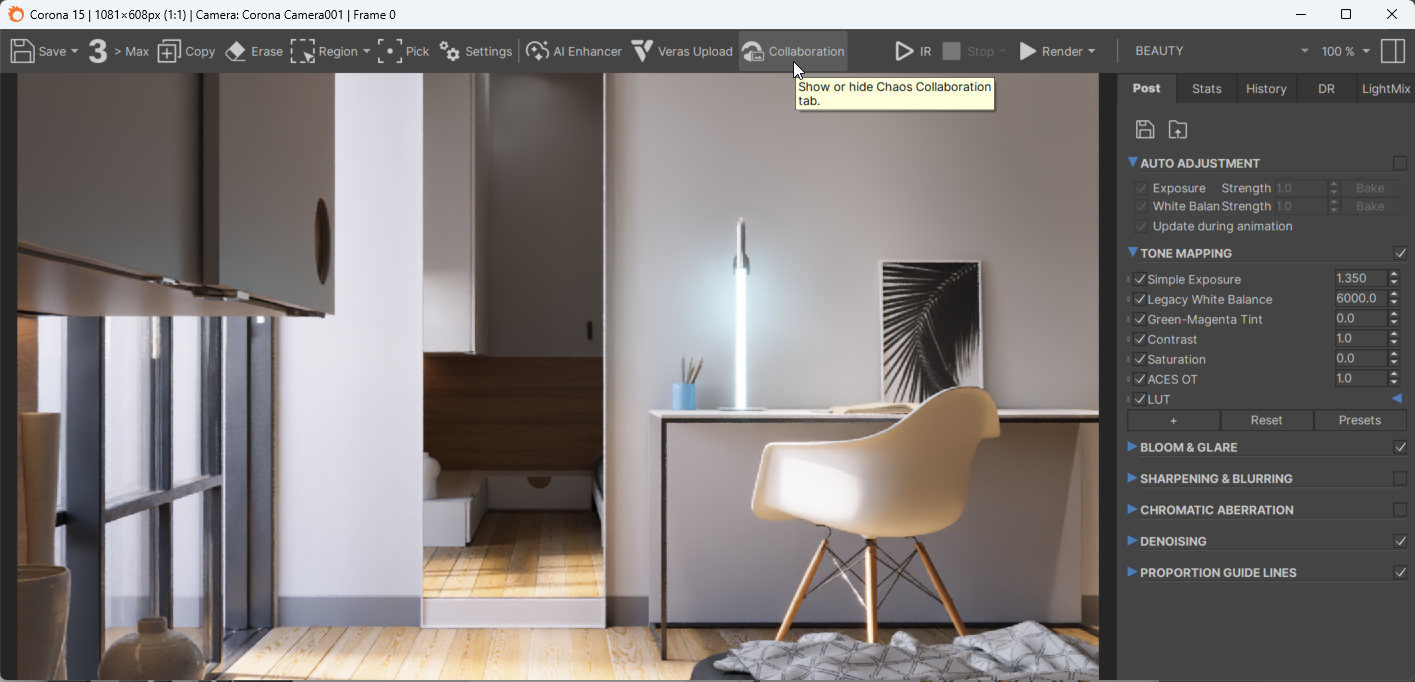Screen dimensions: 1415x682
Task: Open the DR tab
Action: point(1326,88)
